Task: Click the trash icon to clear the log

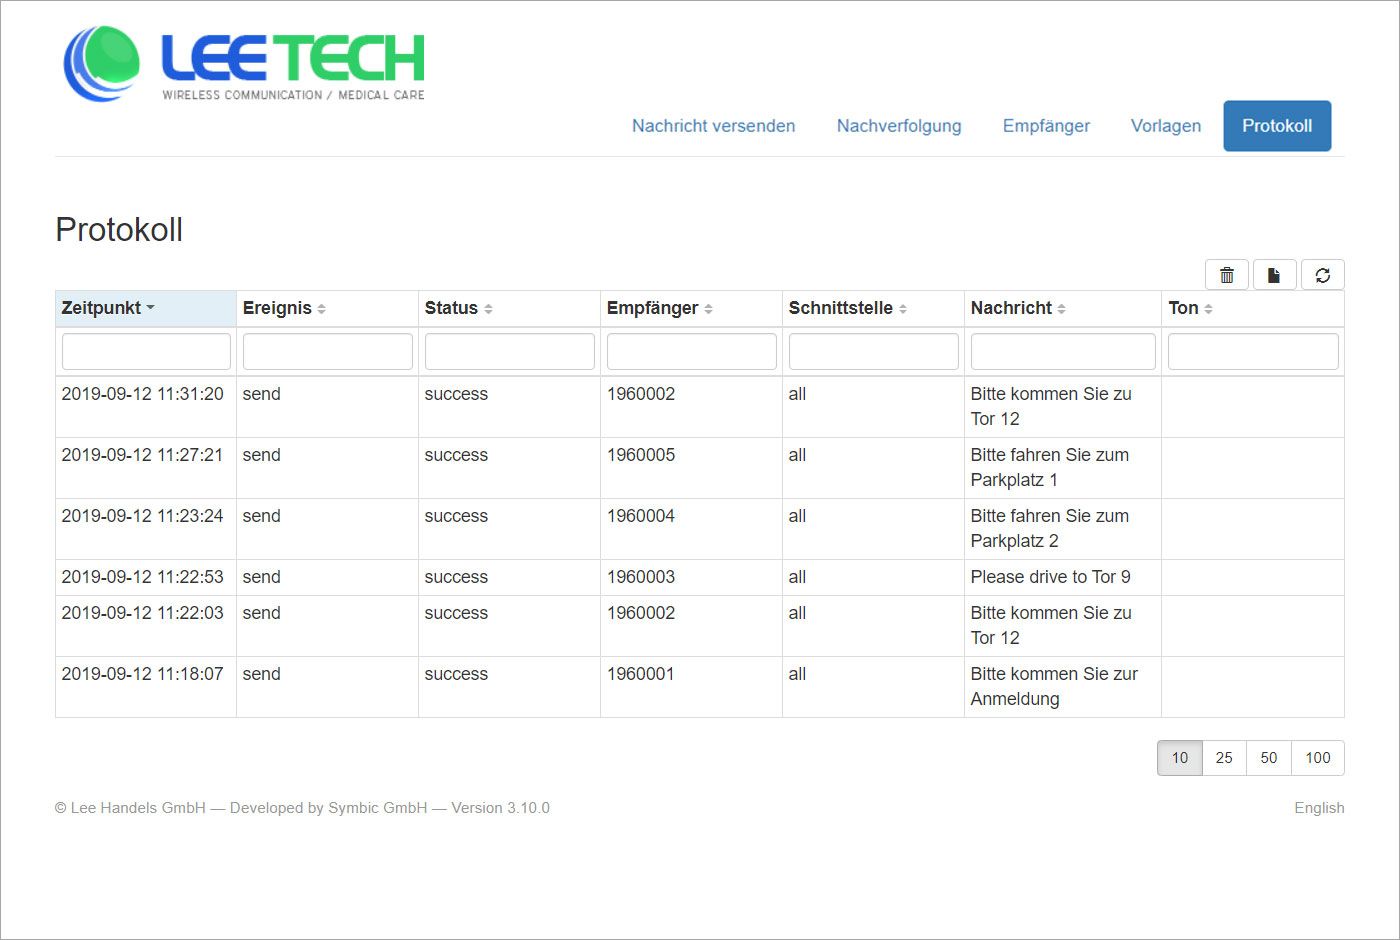Action: (1226, 274)
